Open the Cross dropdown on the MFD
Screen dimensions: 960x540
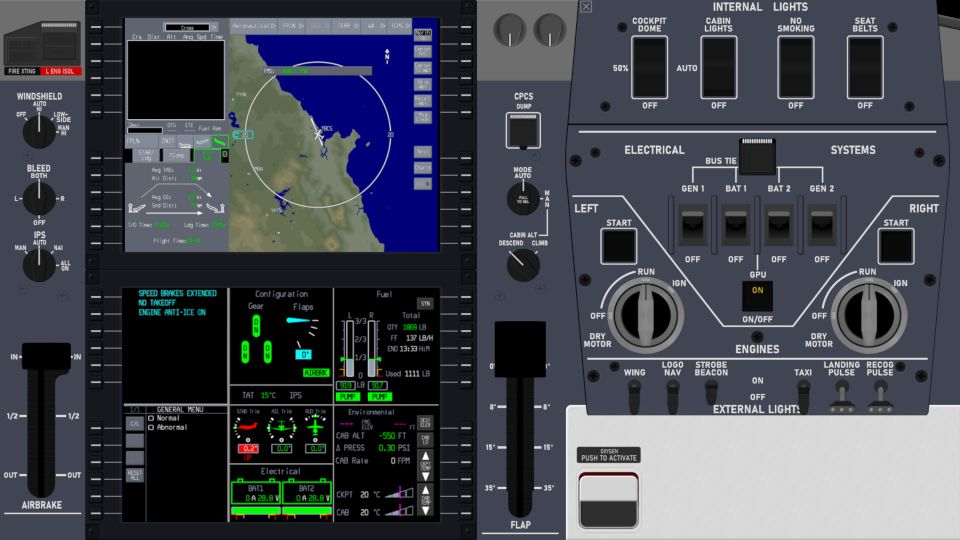coord(190,28)
